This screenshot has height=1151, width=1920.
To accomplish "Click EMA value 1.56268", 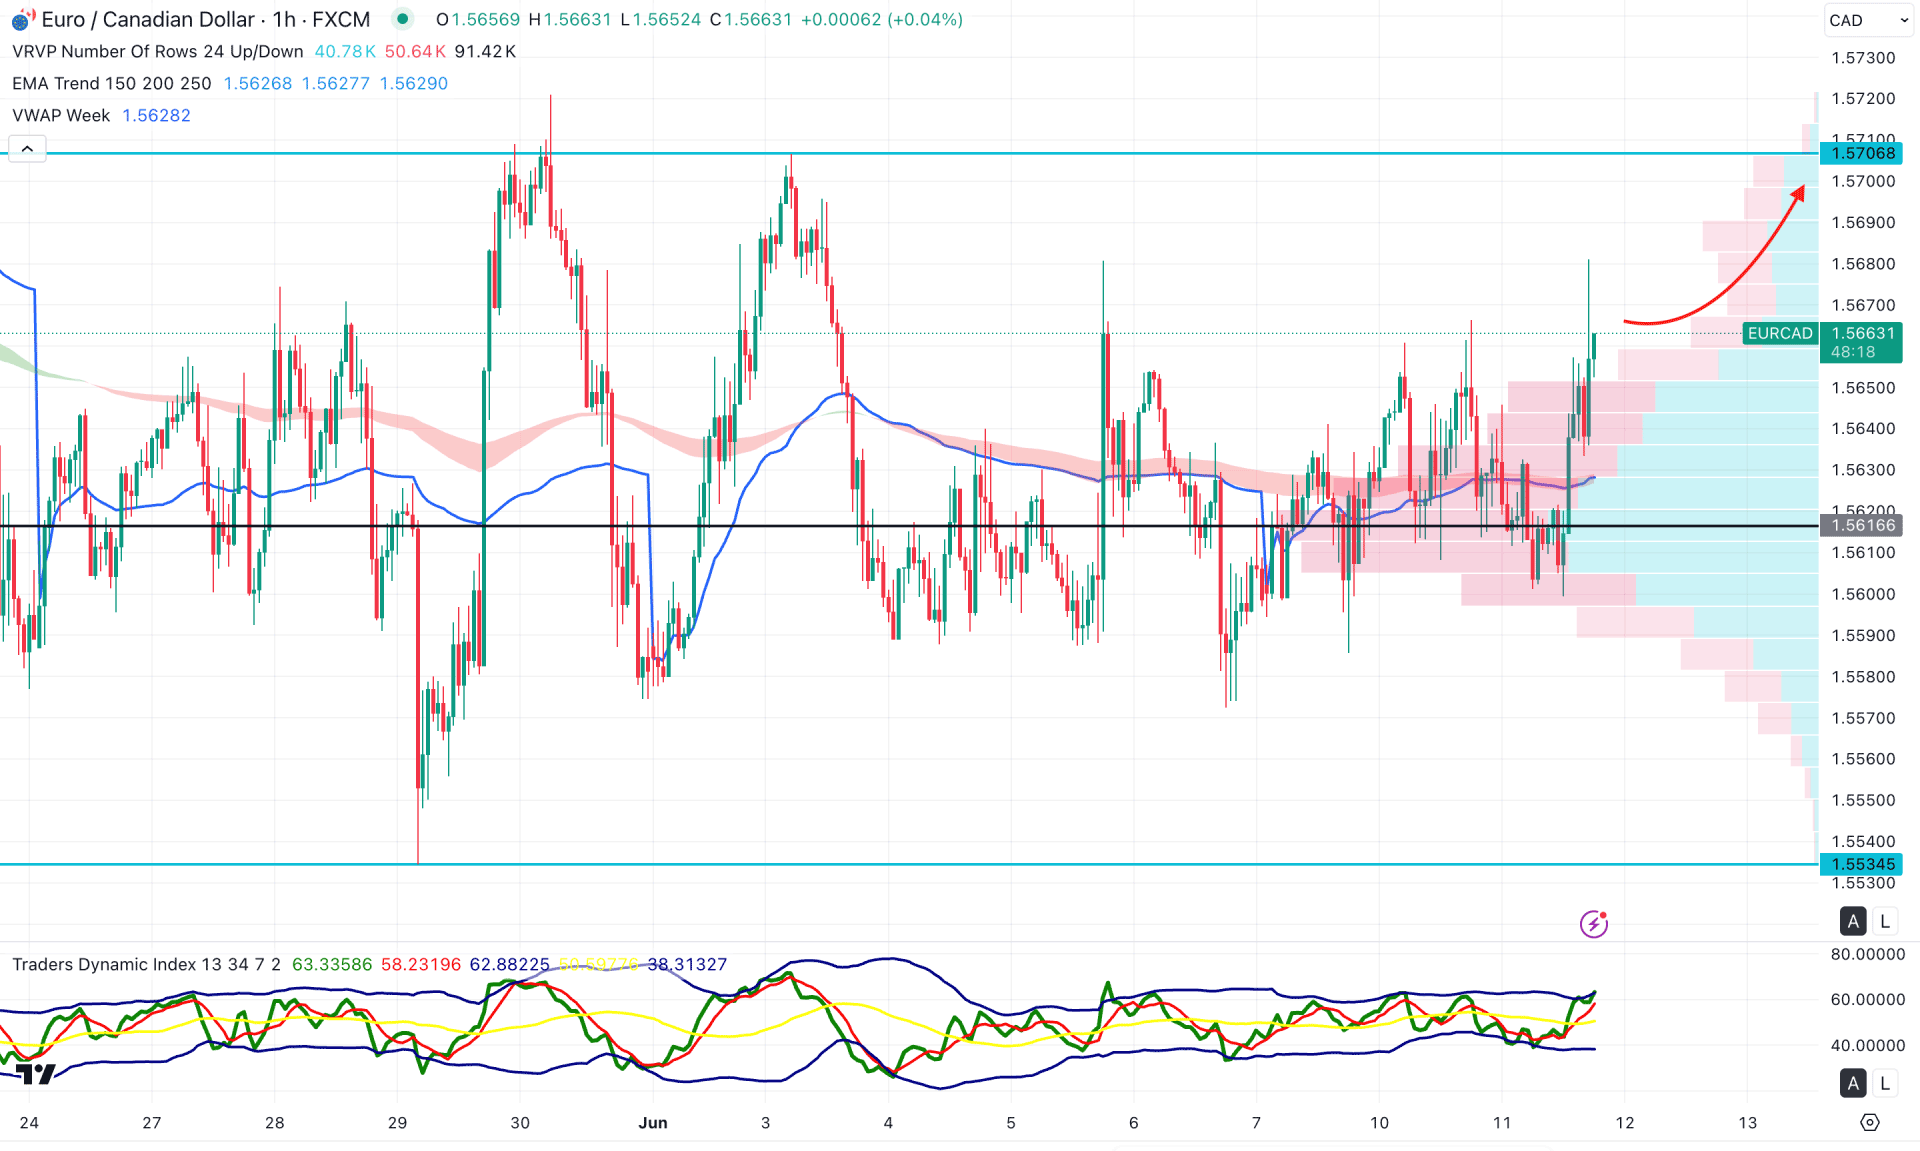I will pyautogui.click(x=258, y=83).
